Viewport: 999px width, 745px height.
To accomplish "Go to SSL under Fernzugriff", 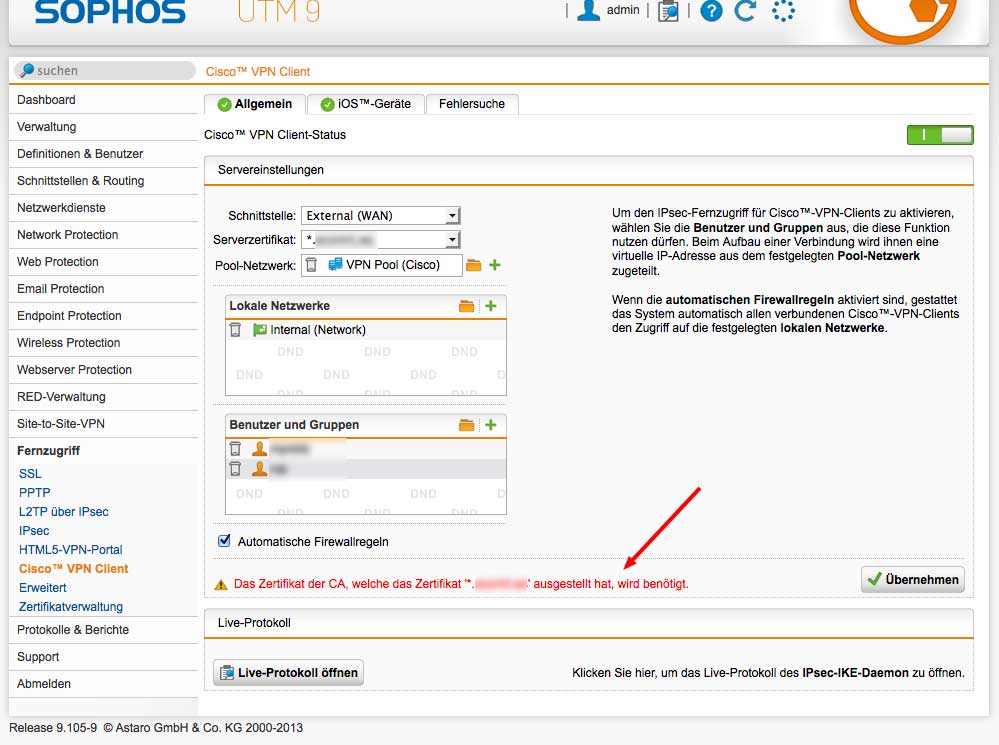I will 30,474.
